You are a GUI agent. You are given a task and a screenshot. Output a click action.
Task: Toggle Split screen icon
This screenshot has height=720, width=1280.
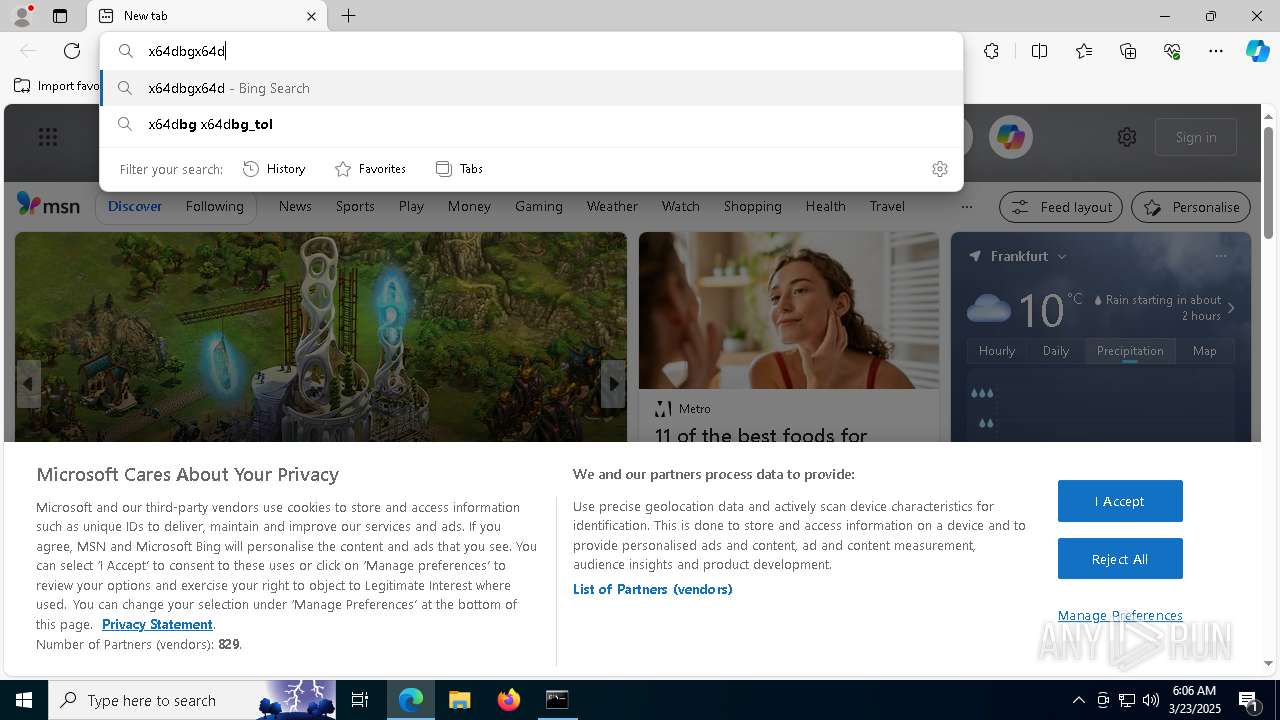1039,51
